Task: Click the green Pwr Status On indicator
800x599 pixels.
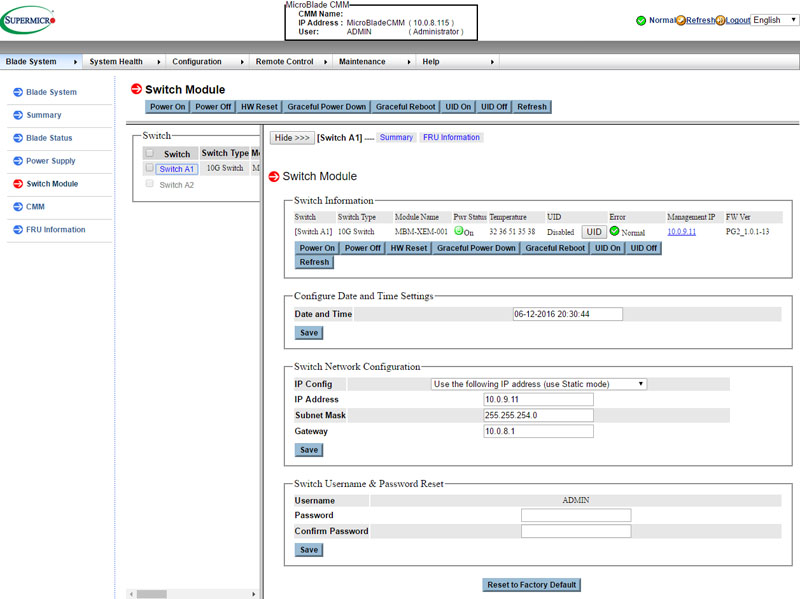Action: tap(459, 231)
